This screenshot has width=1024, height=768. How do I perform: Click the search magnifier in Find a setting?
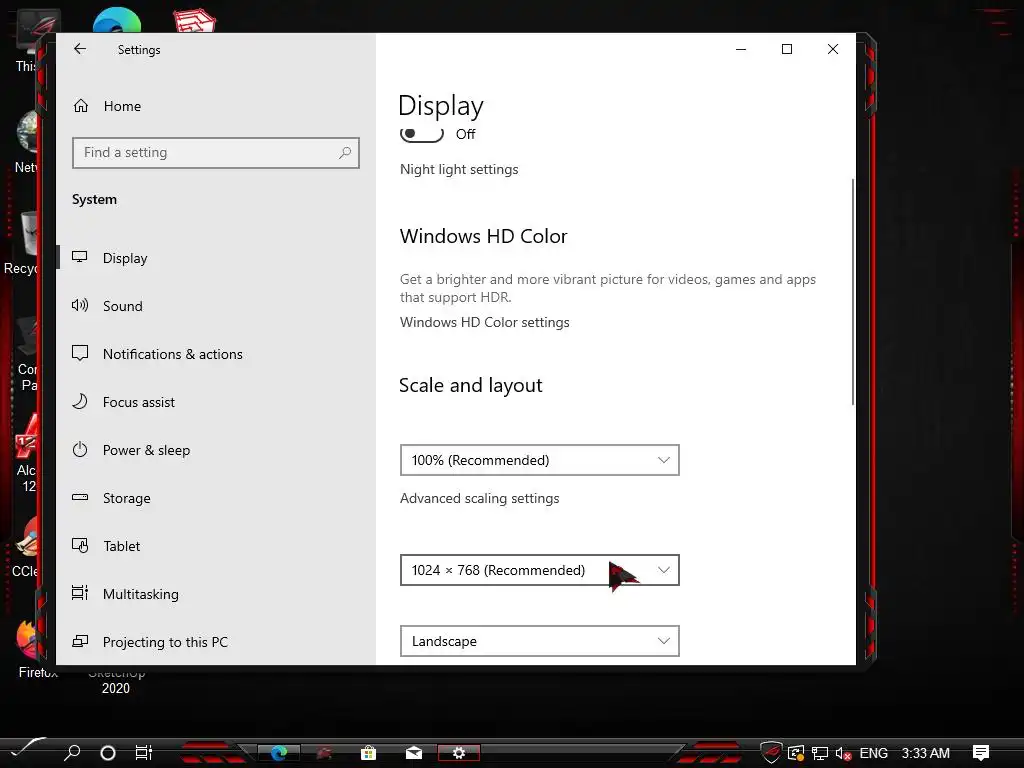pos(345,153)
